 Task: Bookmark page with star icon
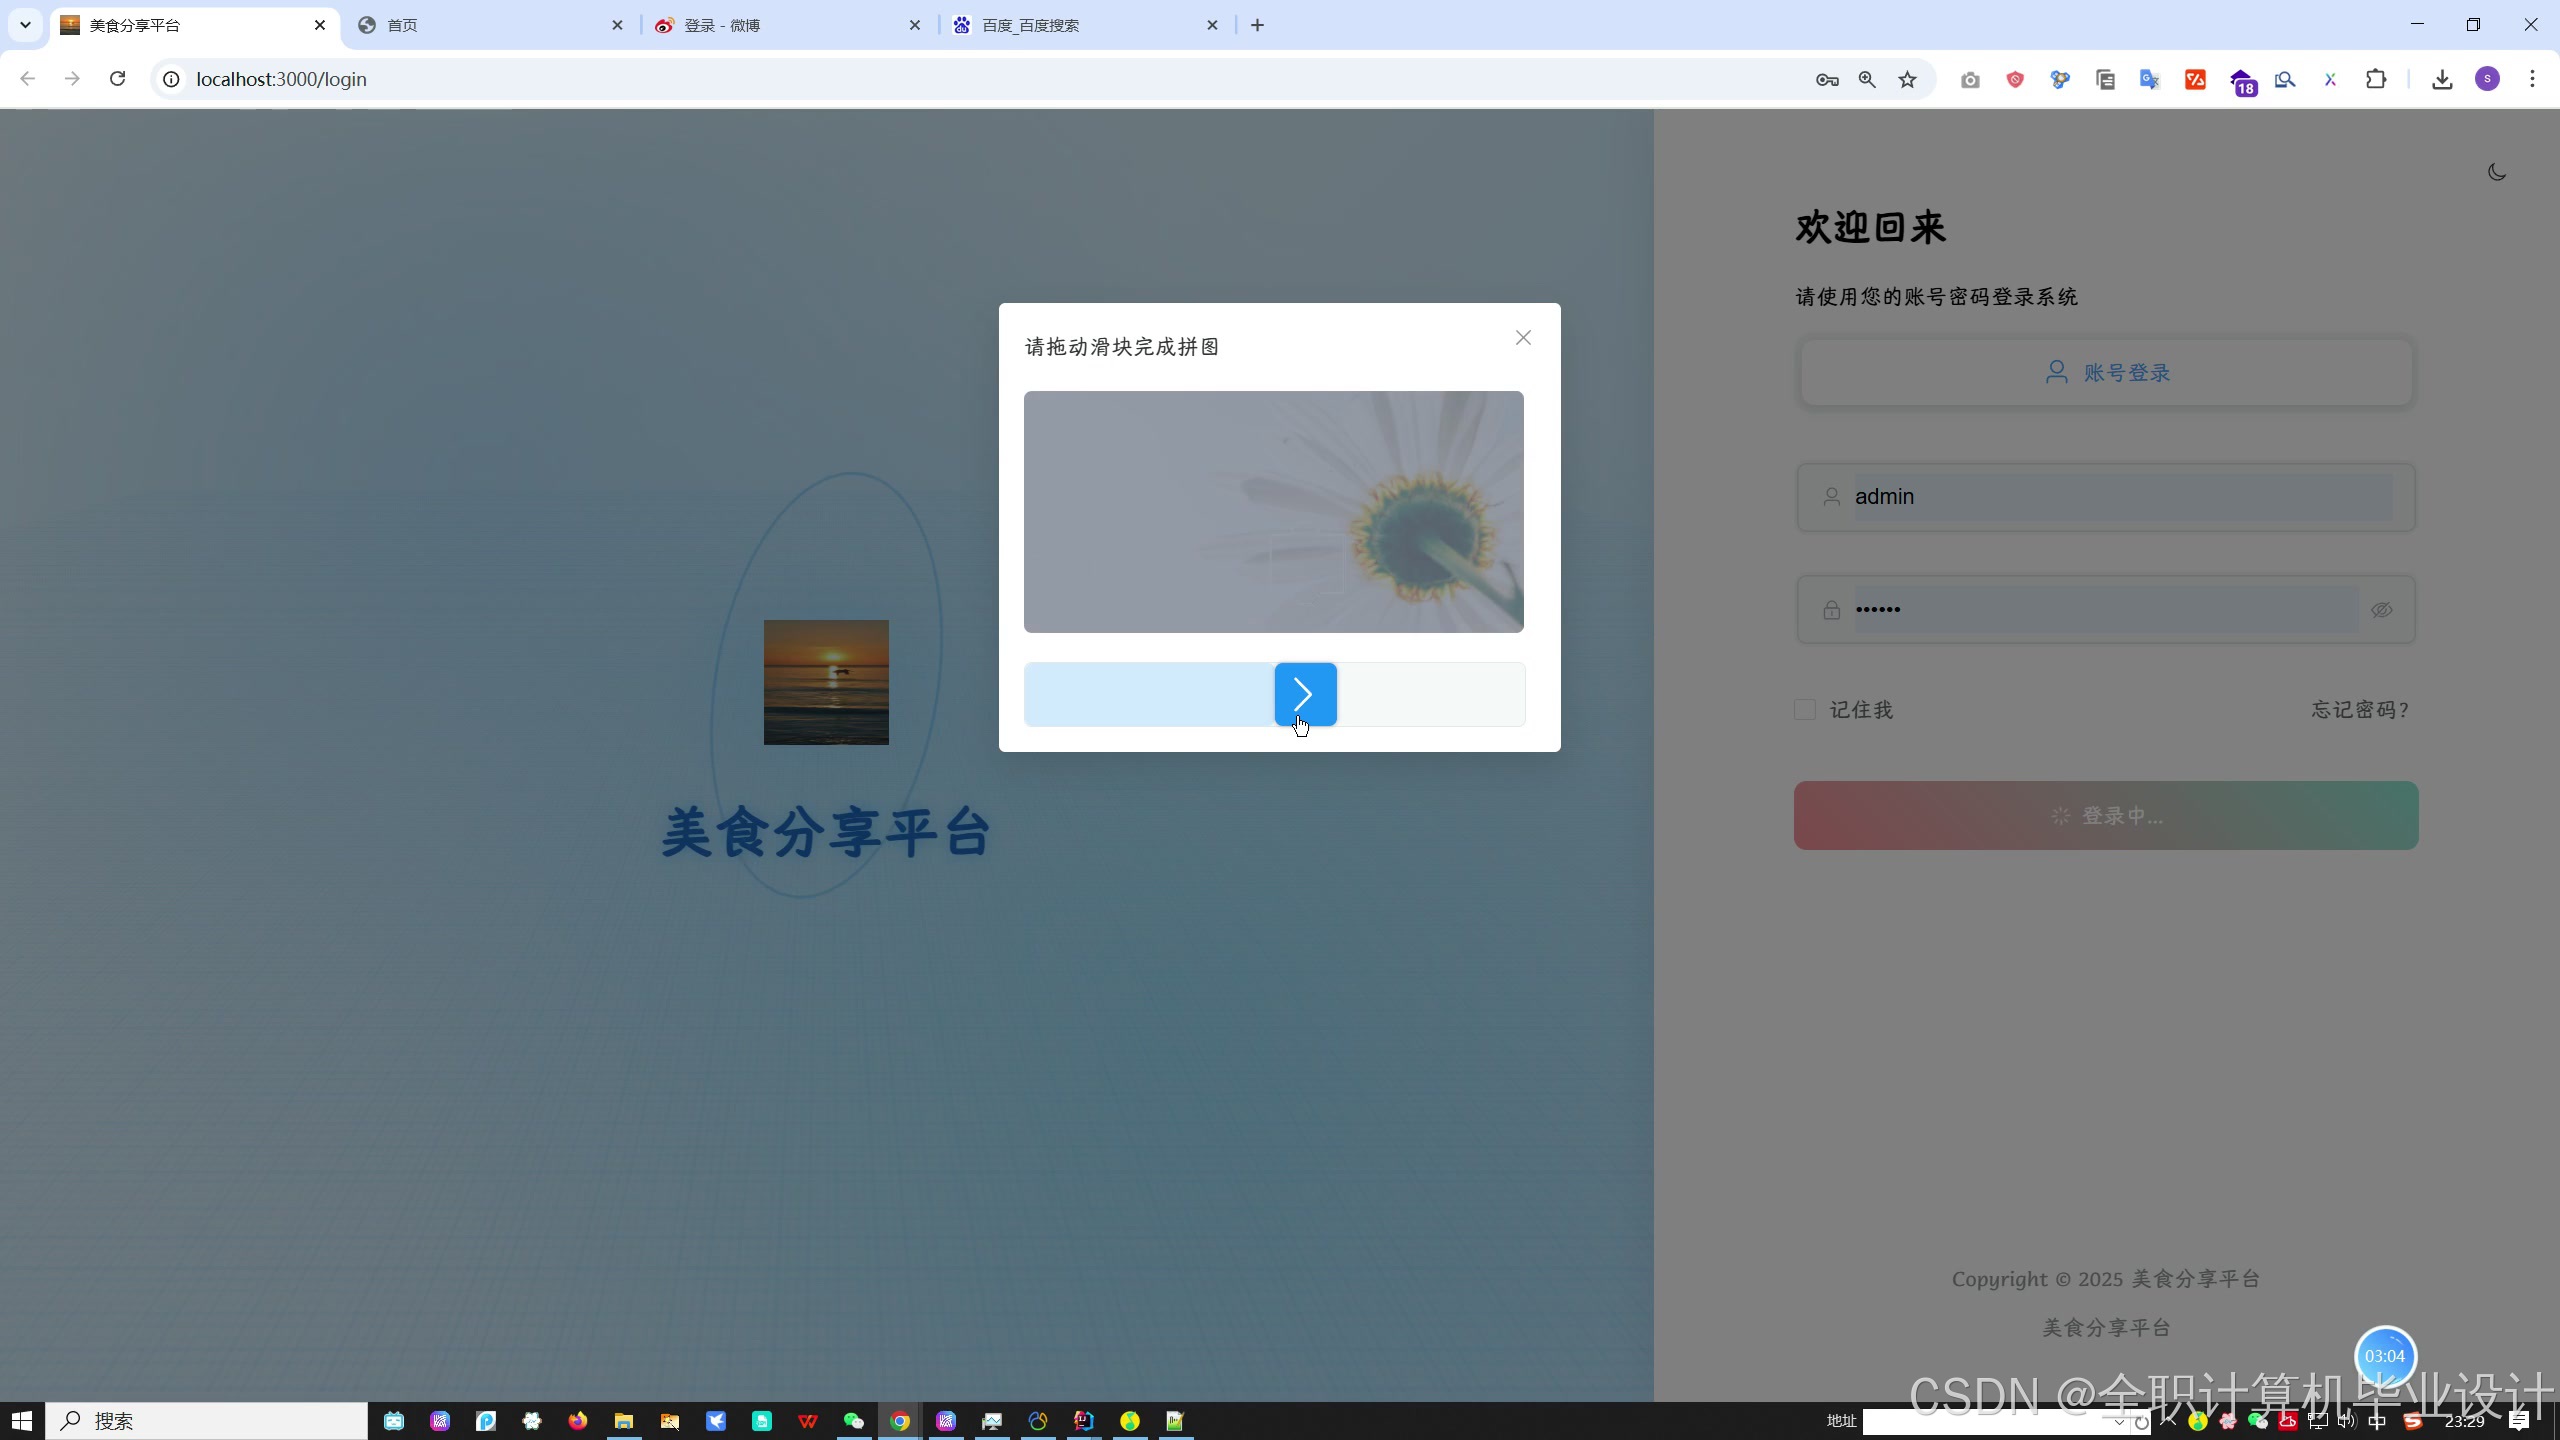pyautogui.click(x=1907, y=79)
